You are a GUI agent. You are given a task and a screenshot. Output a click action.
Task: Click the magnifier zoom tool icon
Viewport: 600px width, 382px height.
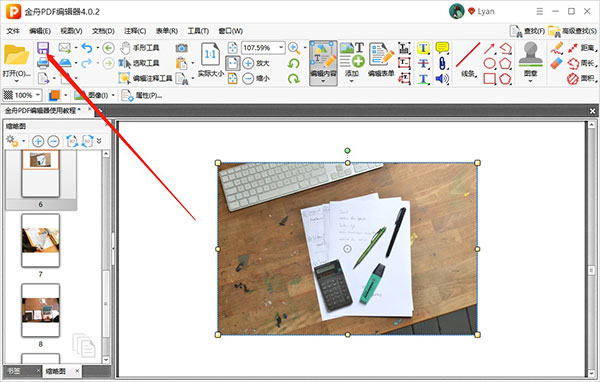coord(294,48)
